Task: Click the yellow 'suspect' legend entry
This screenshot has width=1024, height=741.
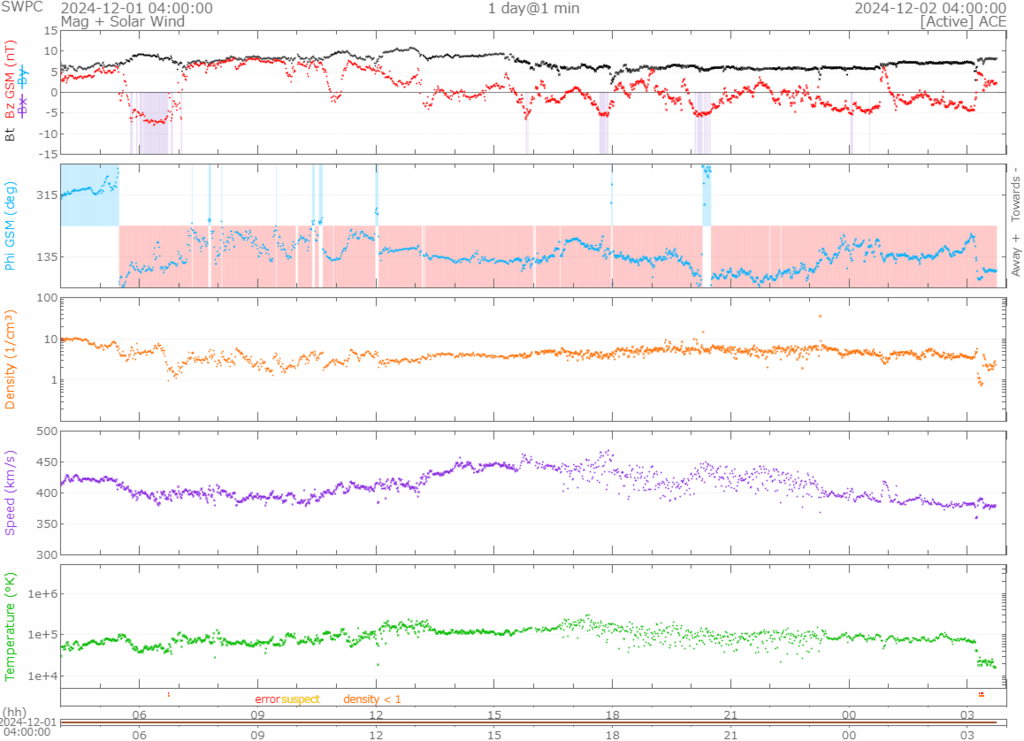Action: coord(300,699)
